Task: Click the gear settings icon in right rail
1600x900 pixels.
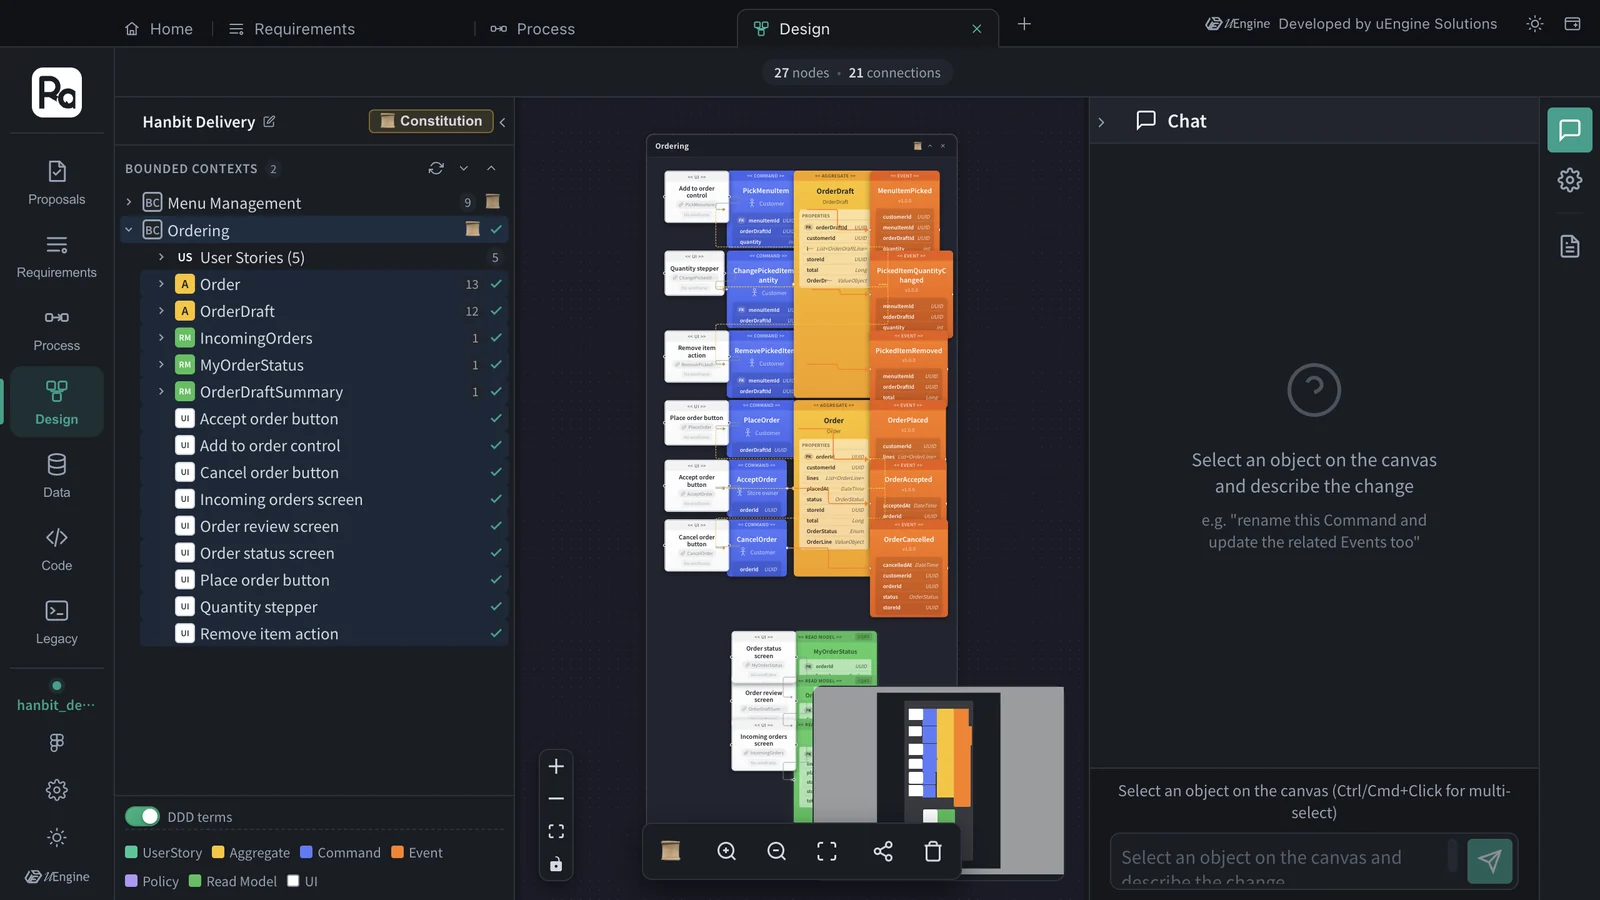Action: 1570,180
